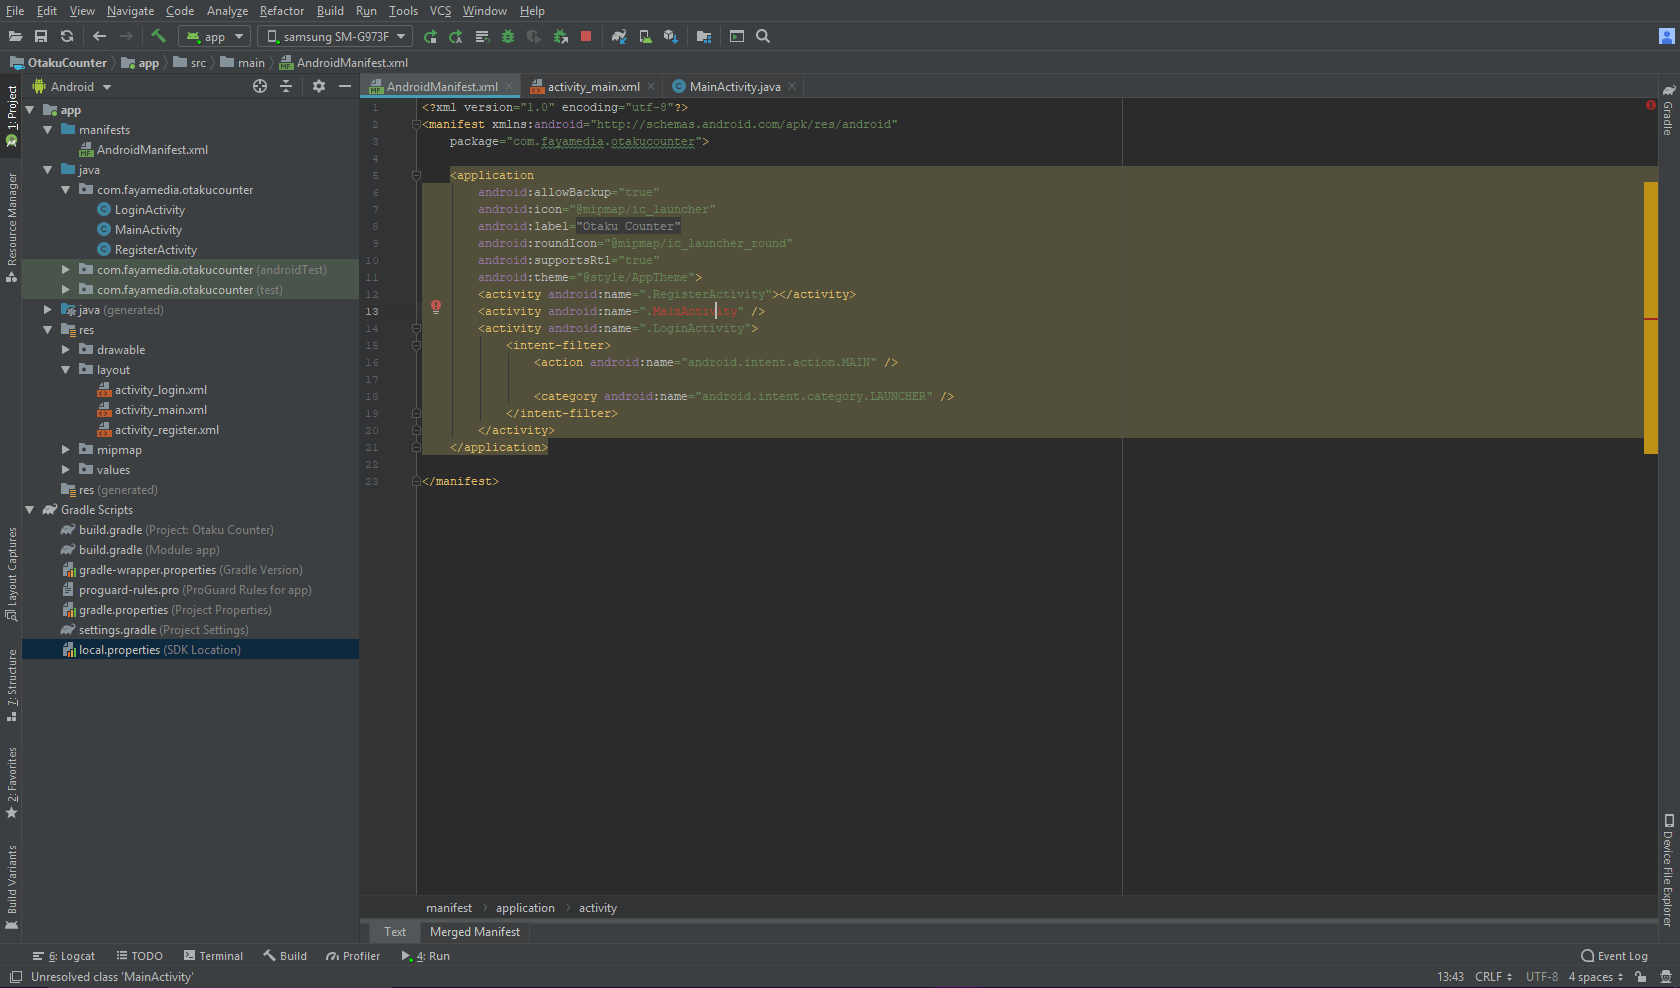Open Project panel settings gear
This screenshot has height=988, width=1680.
click(x=319, y=86)
